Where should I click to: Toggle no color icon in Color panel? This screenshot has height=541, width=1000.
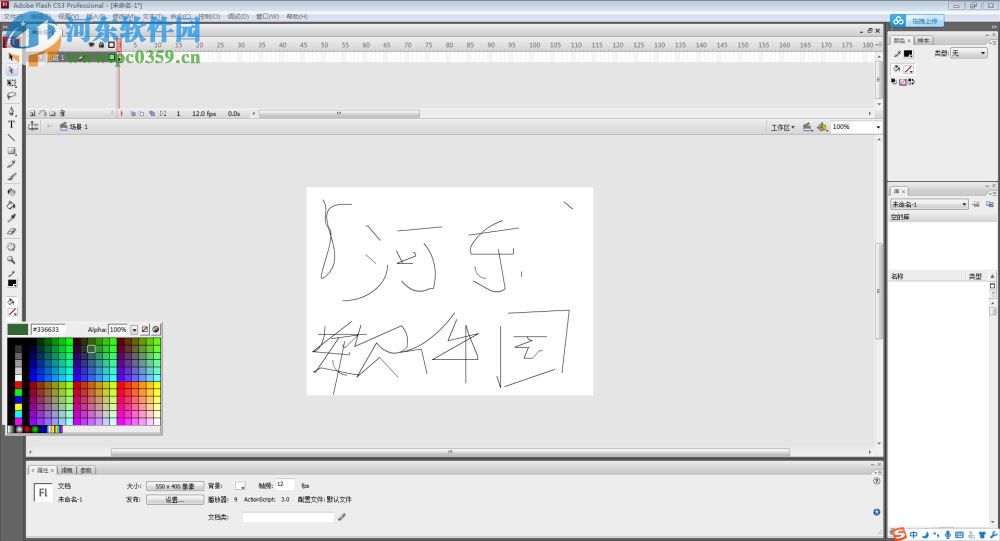903,82
